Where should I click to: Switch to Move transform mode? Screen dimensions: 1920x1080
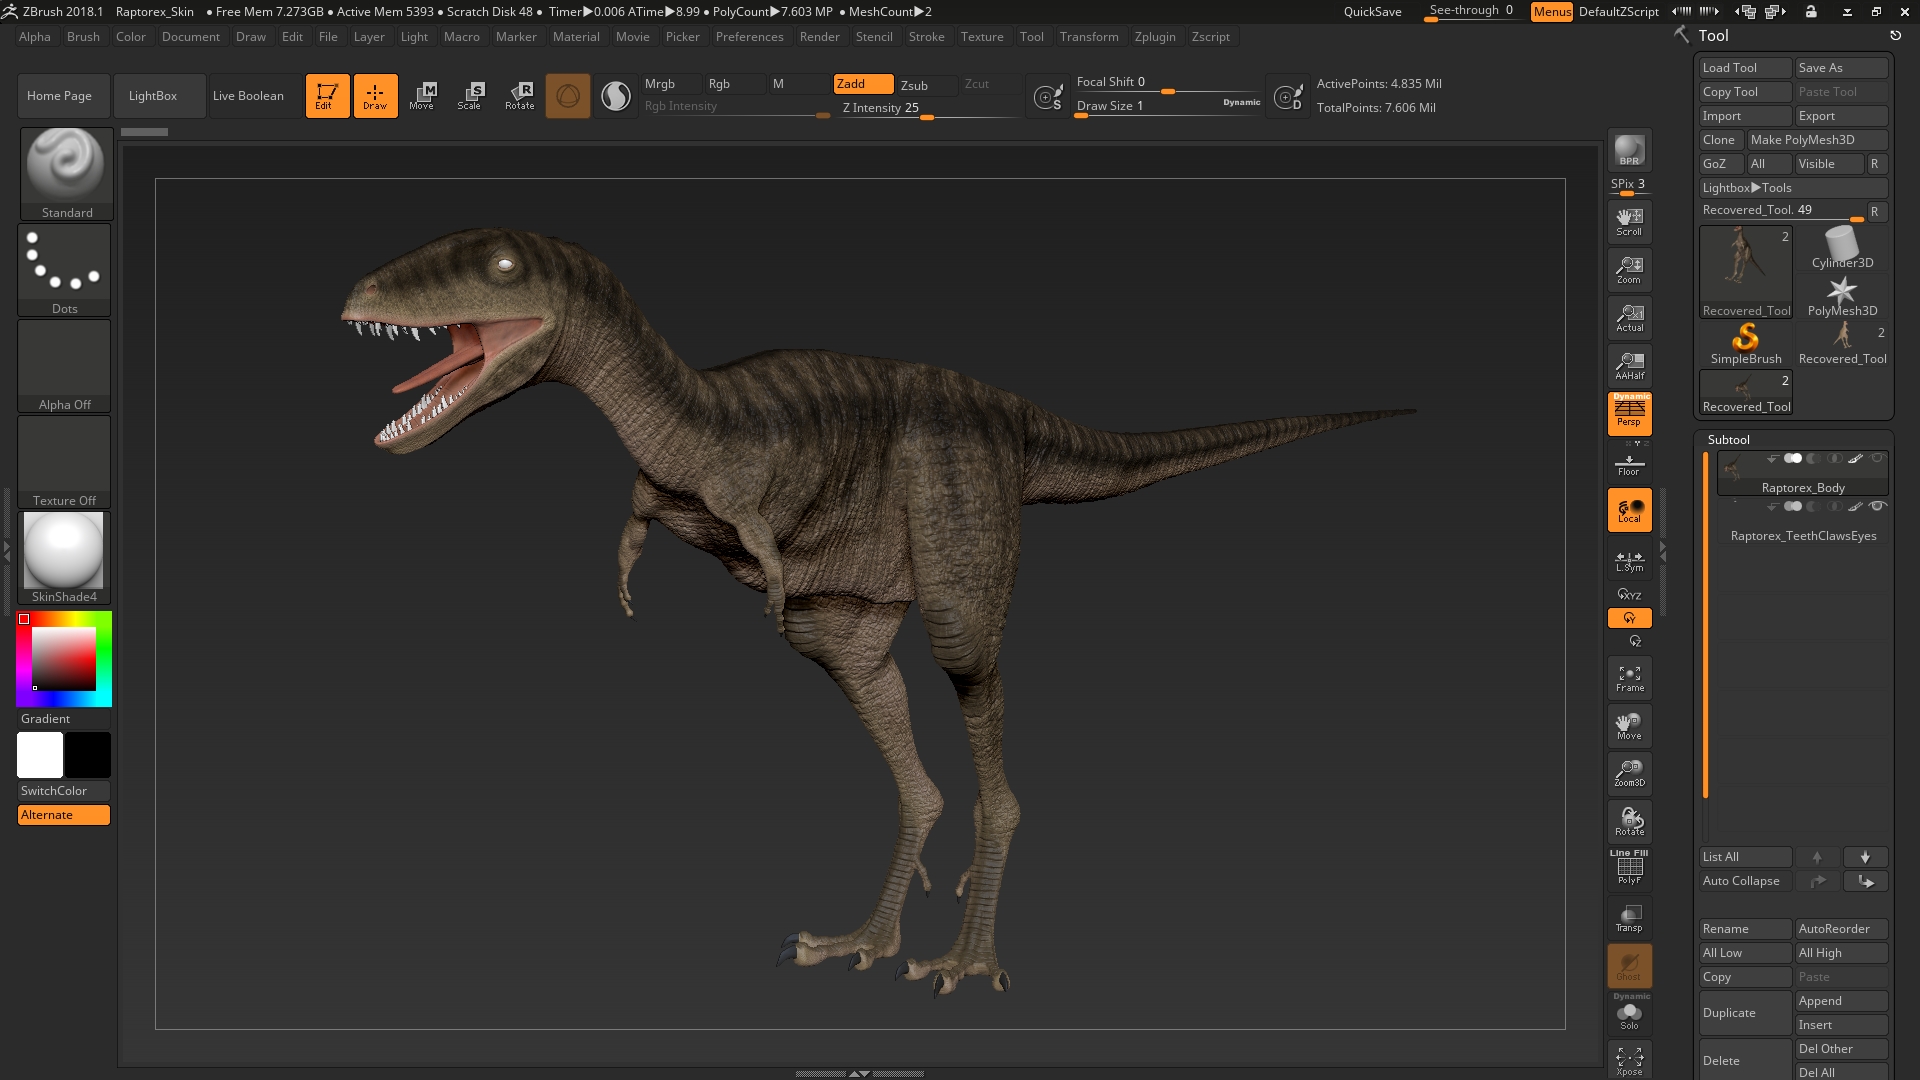pos(422,96)
